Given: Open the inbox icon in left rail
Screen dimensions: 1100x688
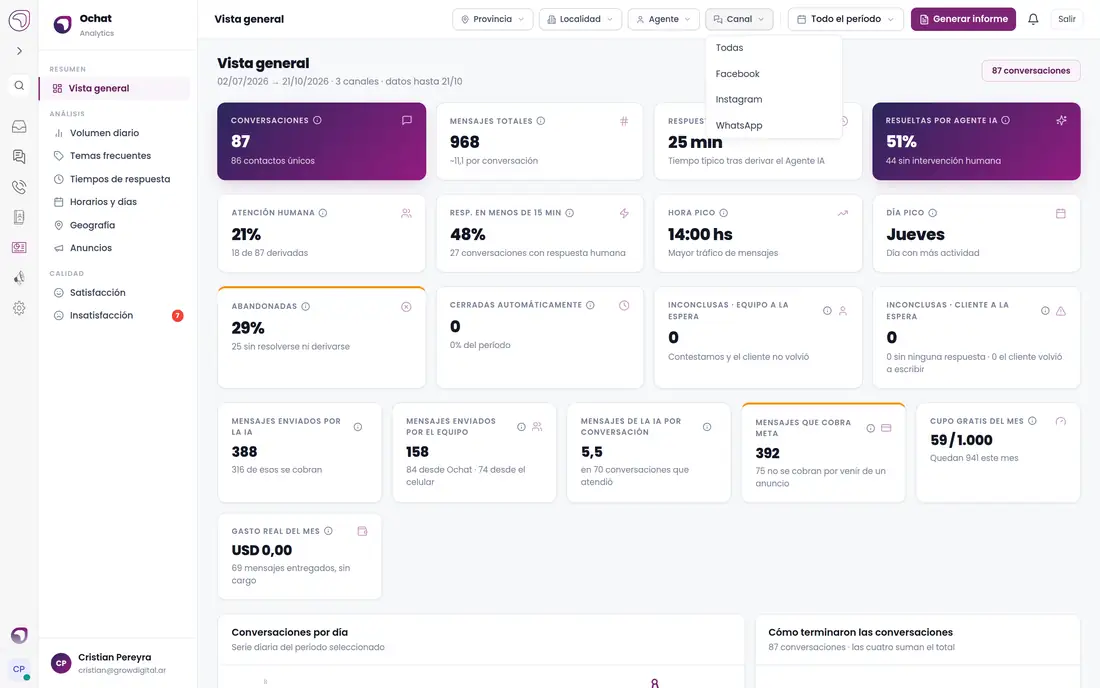Looking at the screenshot, I should coord(19,126).
